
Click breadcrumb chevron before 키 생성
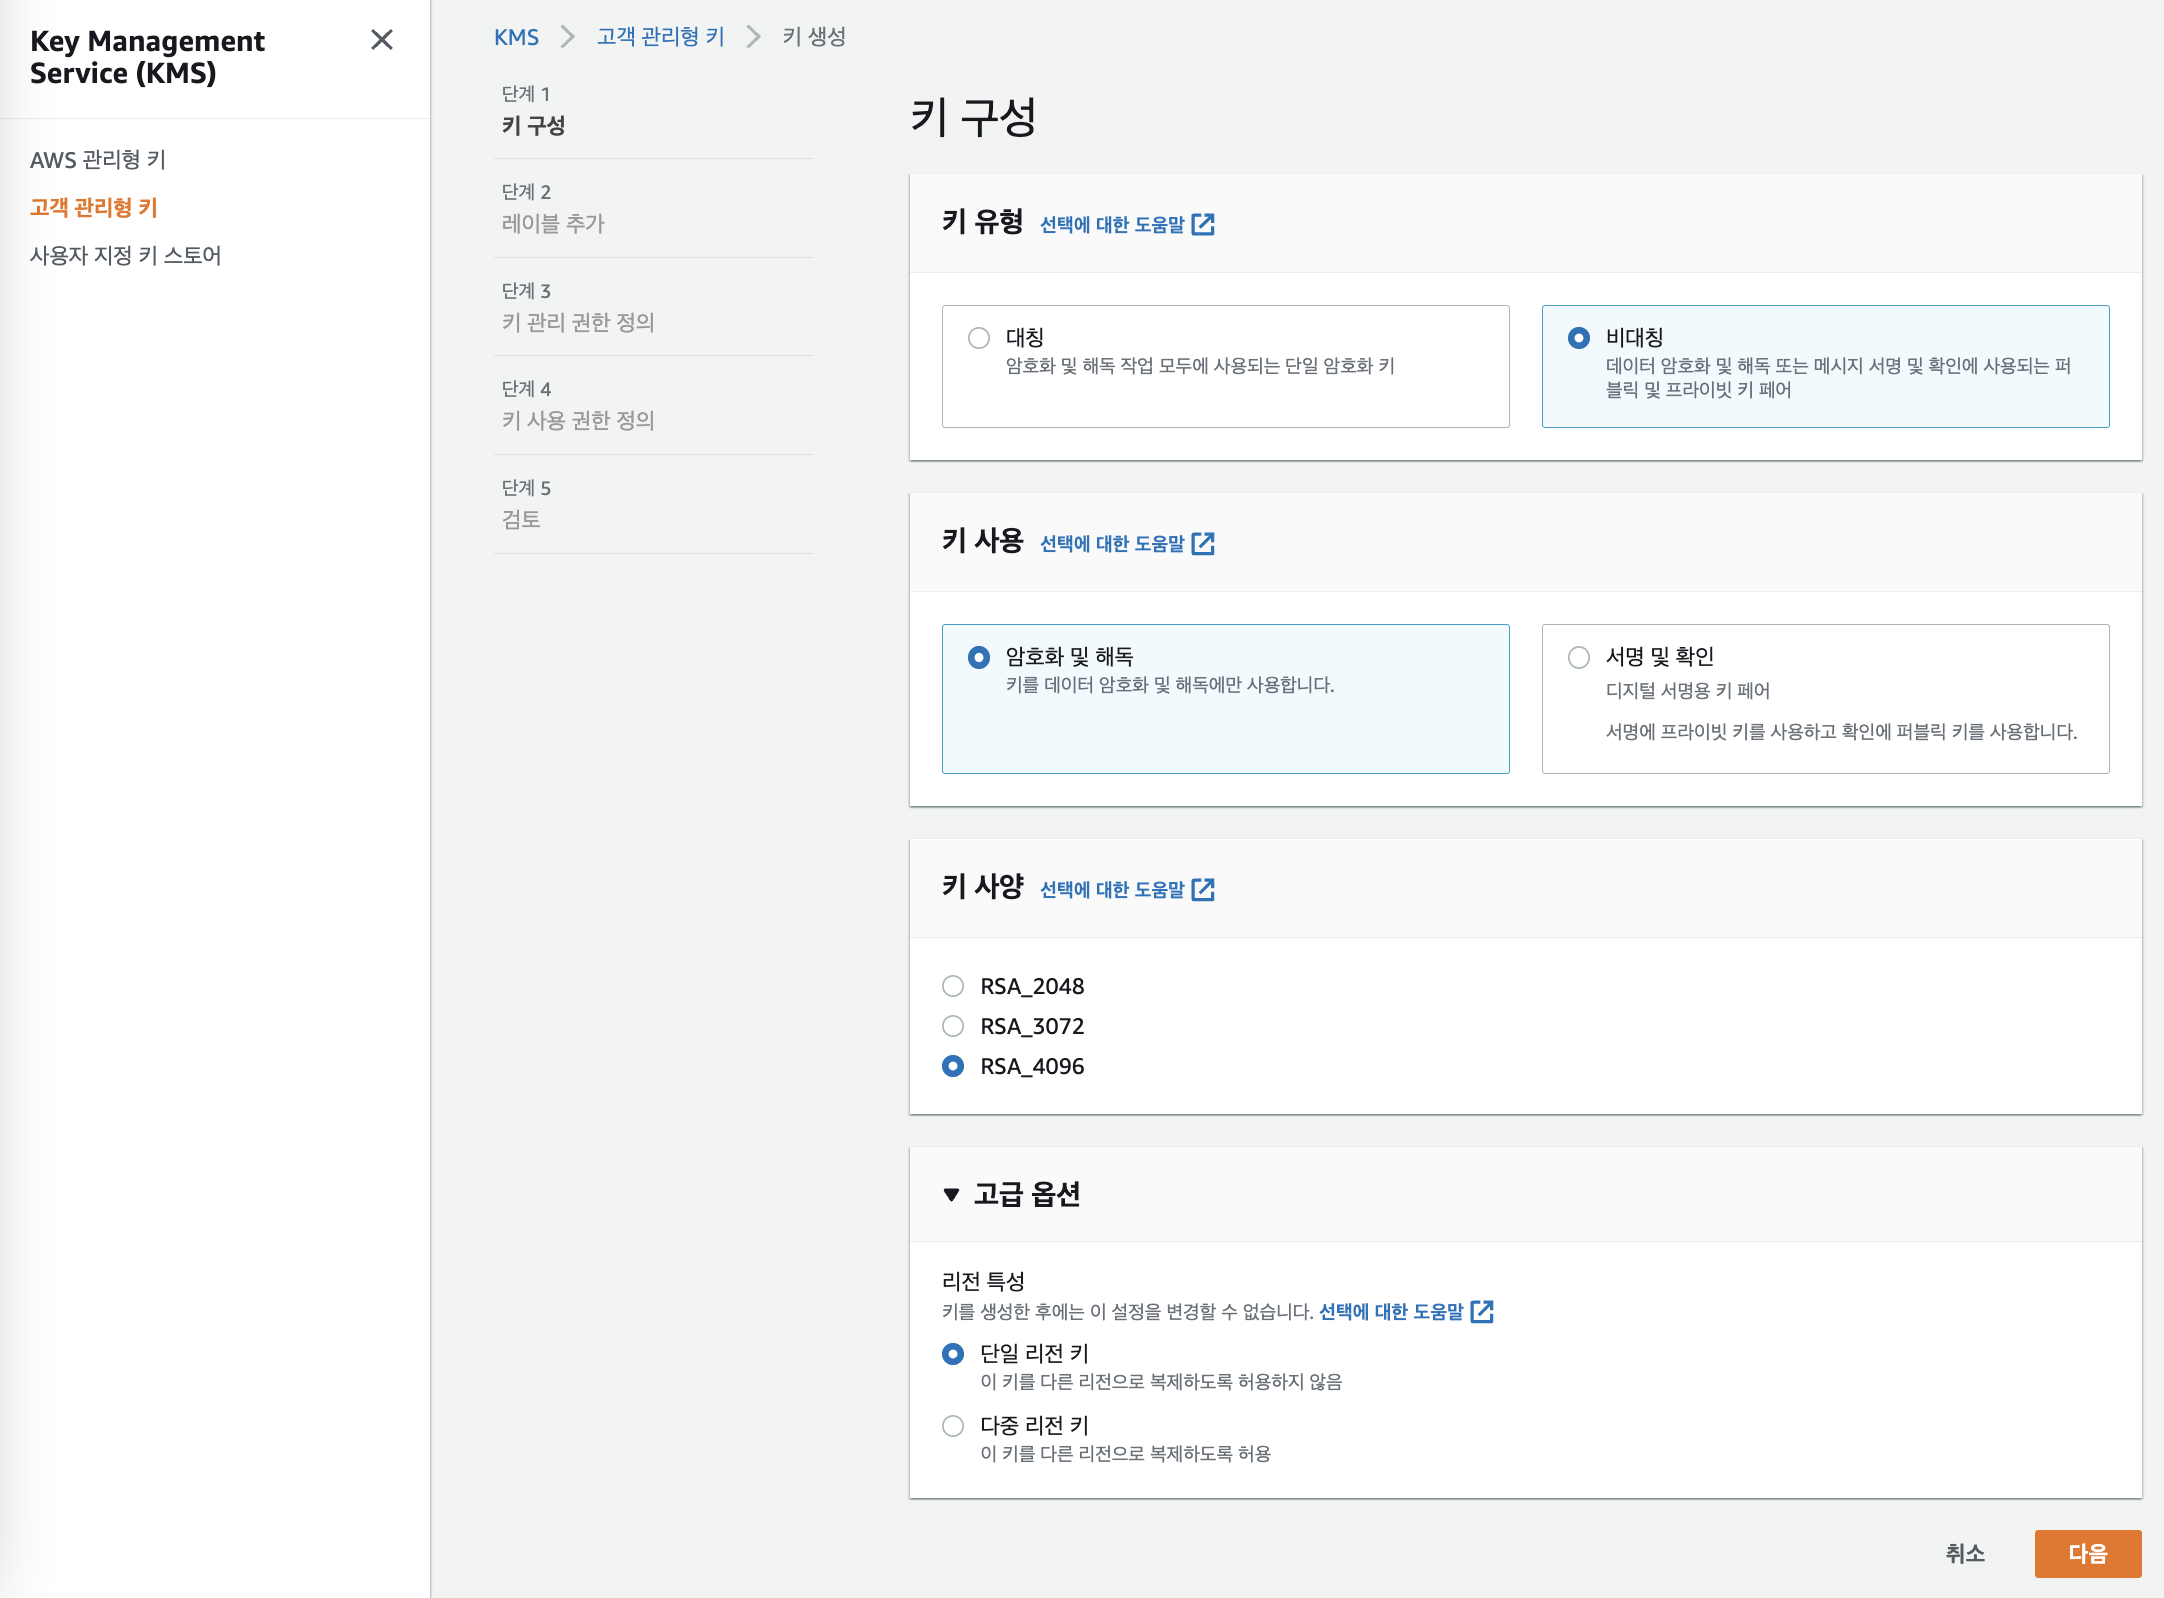(753, 37)
